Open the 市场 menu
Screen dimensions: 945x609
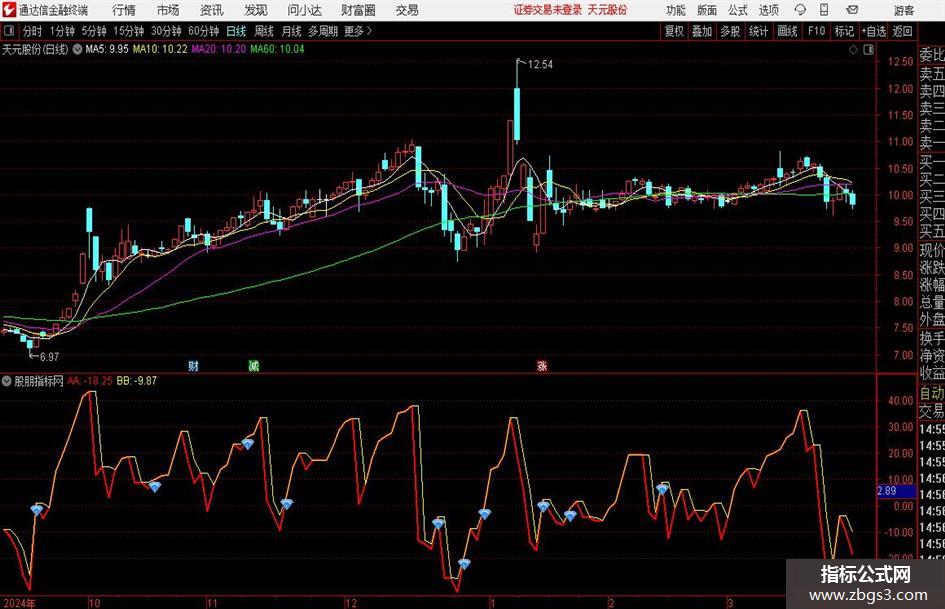coord(168,10)
